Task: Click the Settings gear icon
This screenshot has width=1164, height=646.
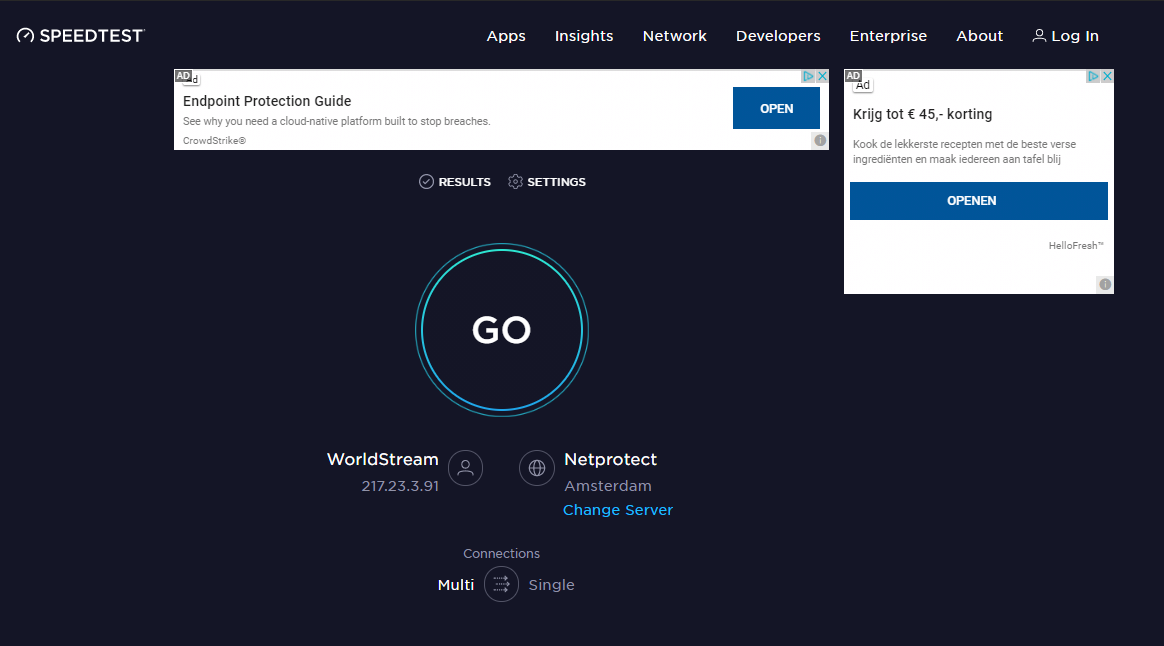Action: [515, 182]
